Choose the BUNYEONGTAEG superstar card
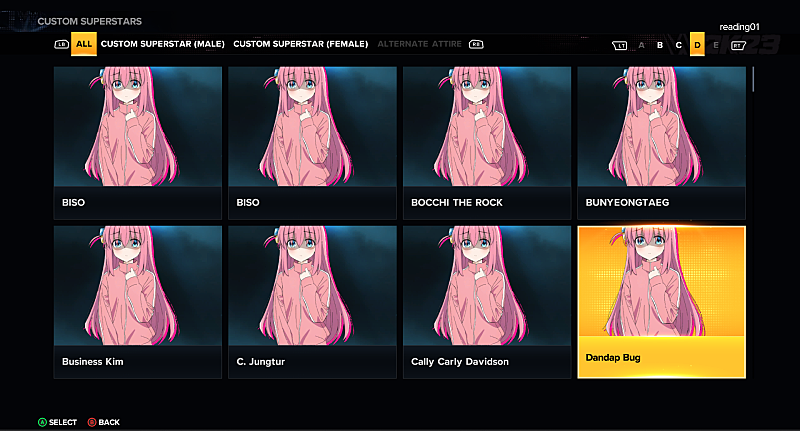The image size is (800, 431). [661, 143]
